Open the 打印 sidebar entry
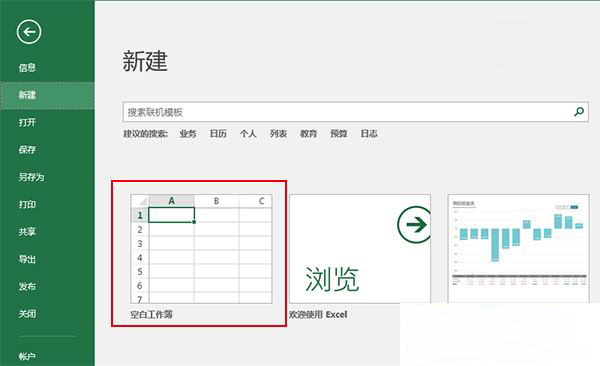Viewport: 600px width, 366px height. tap(27, 204)
